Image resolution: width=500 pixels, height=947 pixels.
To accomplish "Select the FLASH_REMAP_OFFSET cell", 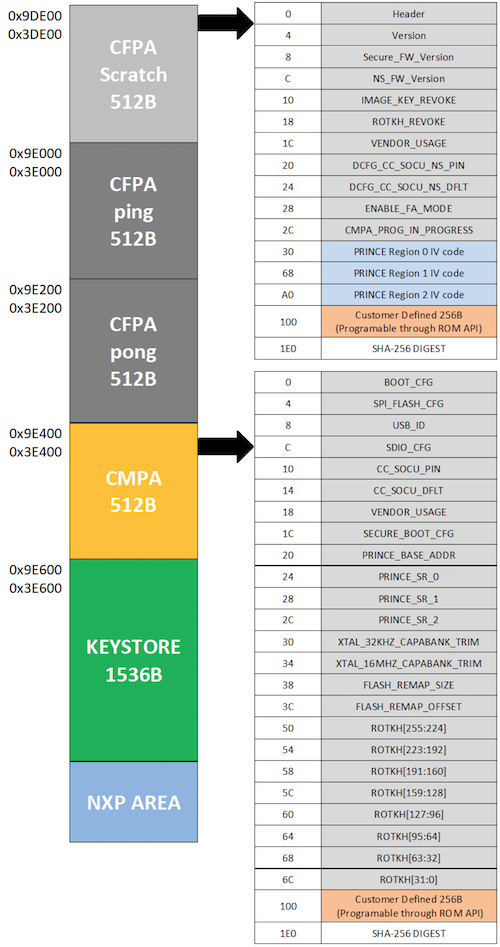I will point(409,706).
